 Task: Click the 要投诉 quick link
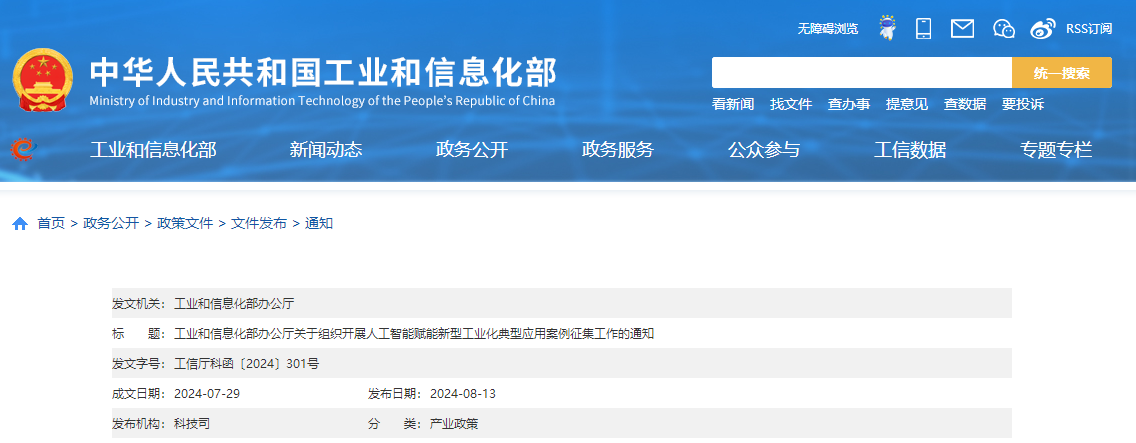tap(1023, 104)
